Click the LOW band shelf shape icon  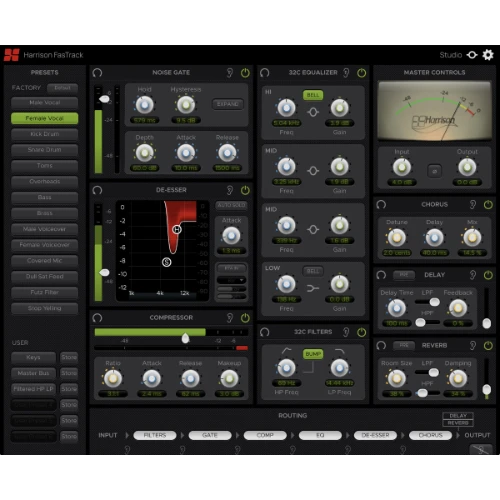pos(313,288)
